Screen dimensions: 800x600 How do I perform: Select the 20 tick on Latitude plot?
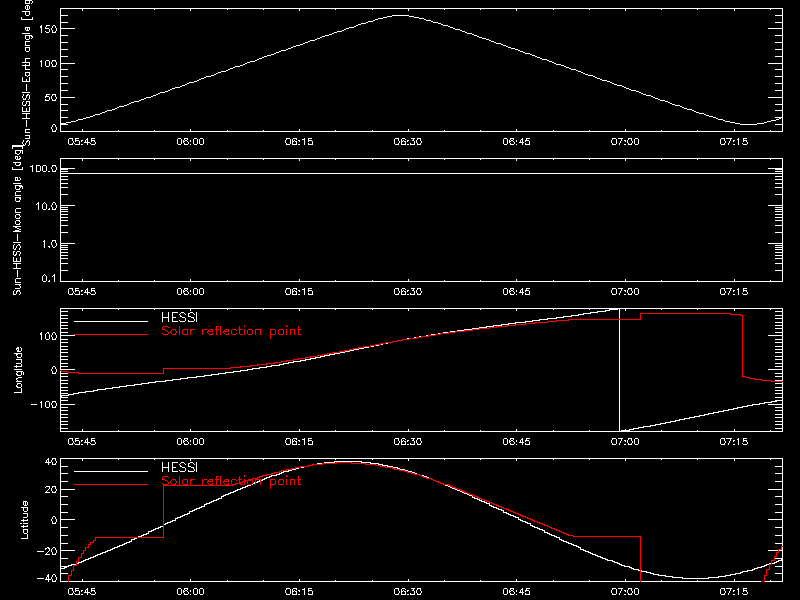pos(51,490)
